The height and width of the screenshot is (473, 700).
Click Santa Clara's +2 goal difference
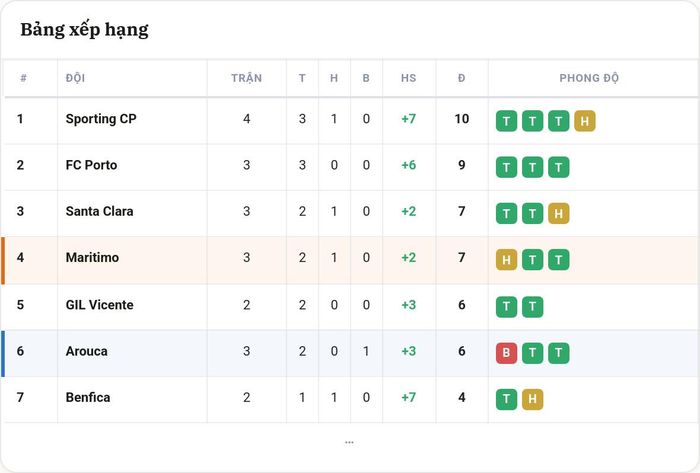coord(408,211)
